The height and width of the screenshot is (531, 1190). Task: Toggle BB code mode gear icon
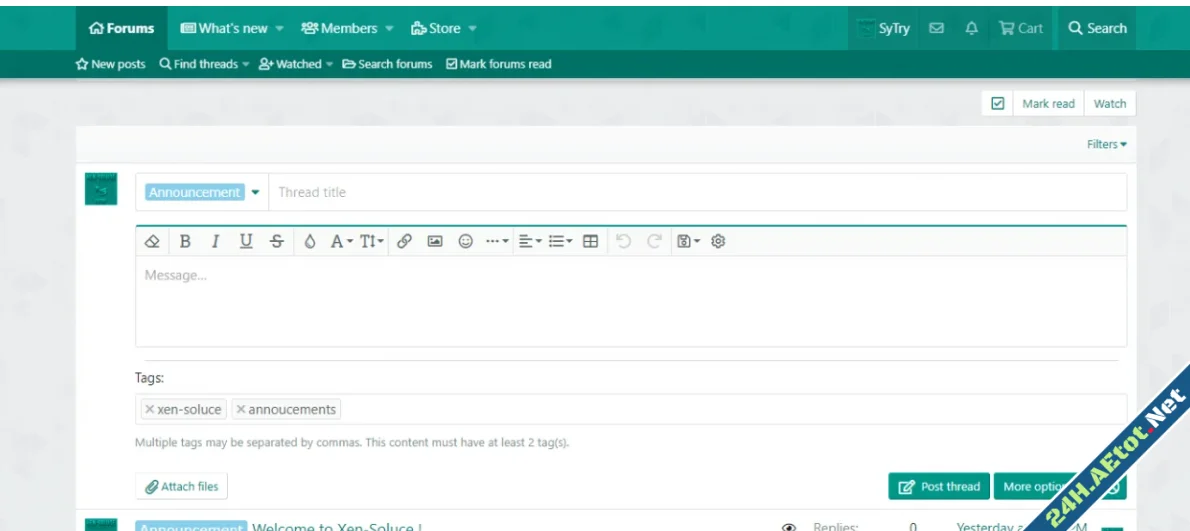point(717,241)
